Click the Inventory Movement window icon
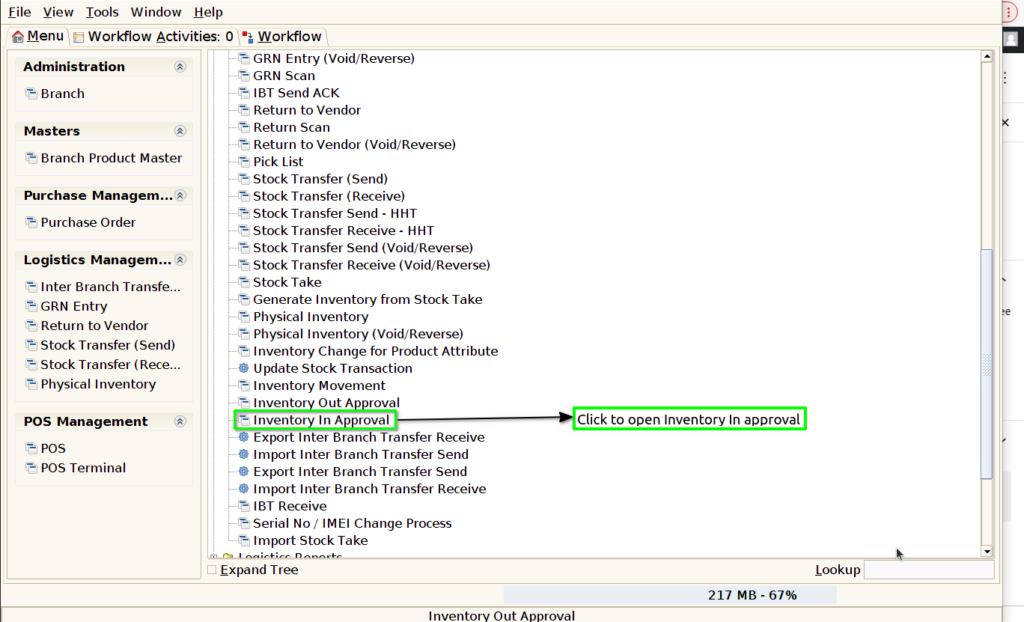 244,385
